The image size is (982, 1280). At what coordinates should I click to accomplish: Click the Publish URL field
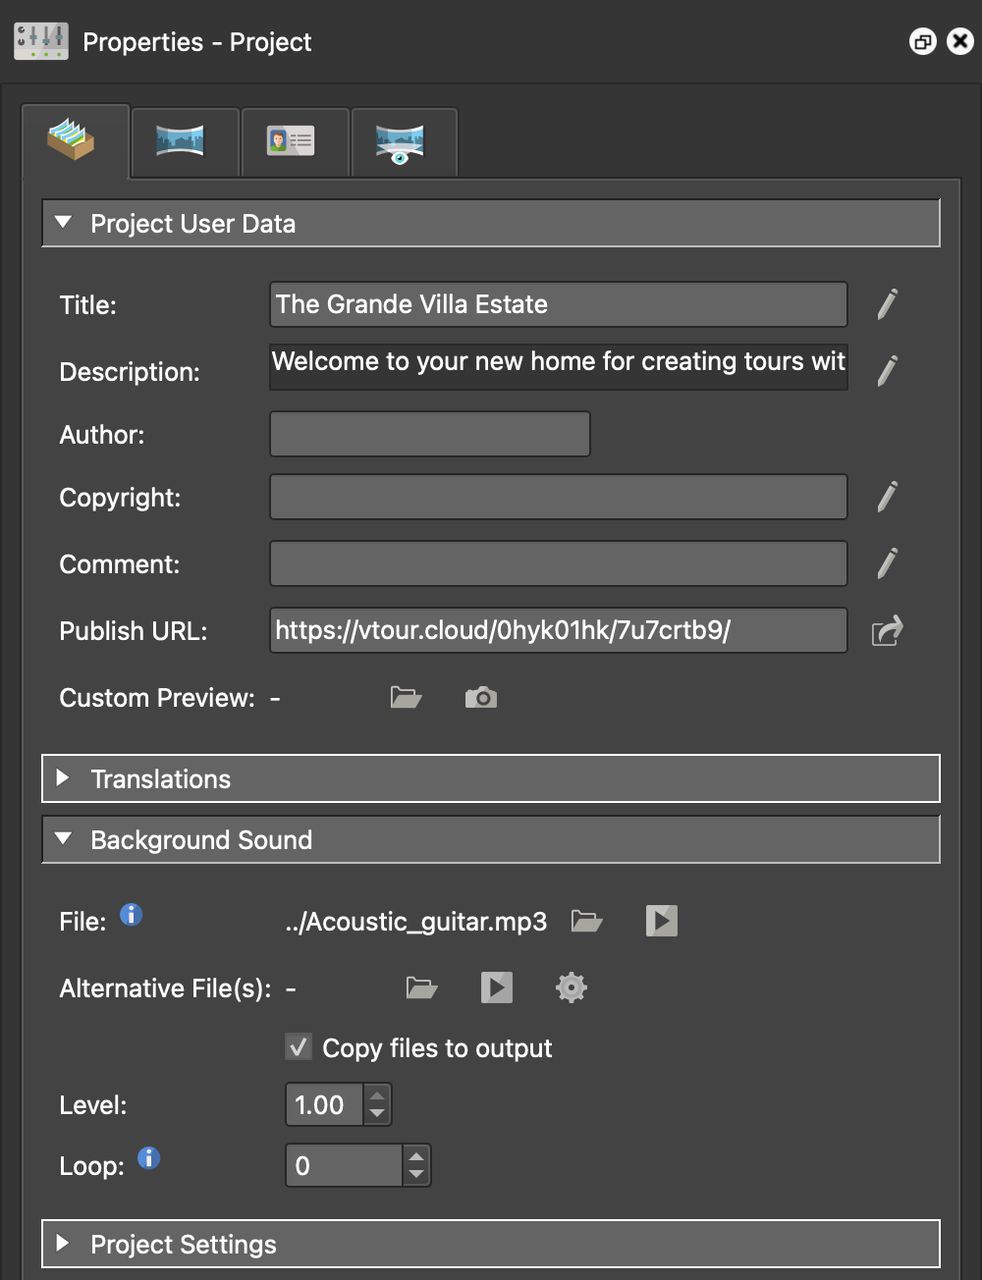(x=558, y=630)
